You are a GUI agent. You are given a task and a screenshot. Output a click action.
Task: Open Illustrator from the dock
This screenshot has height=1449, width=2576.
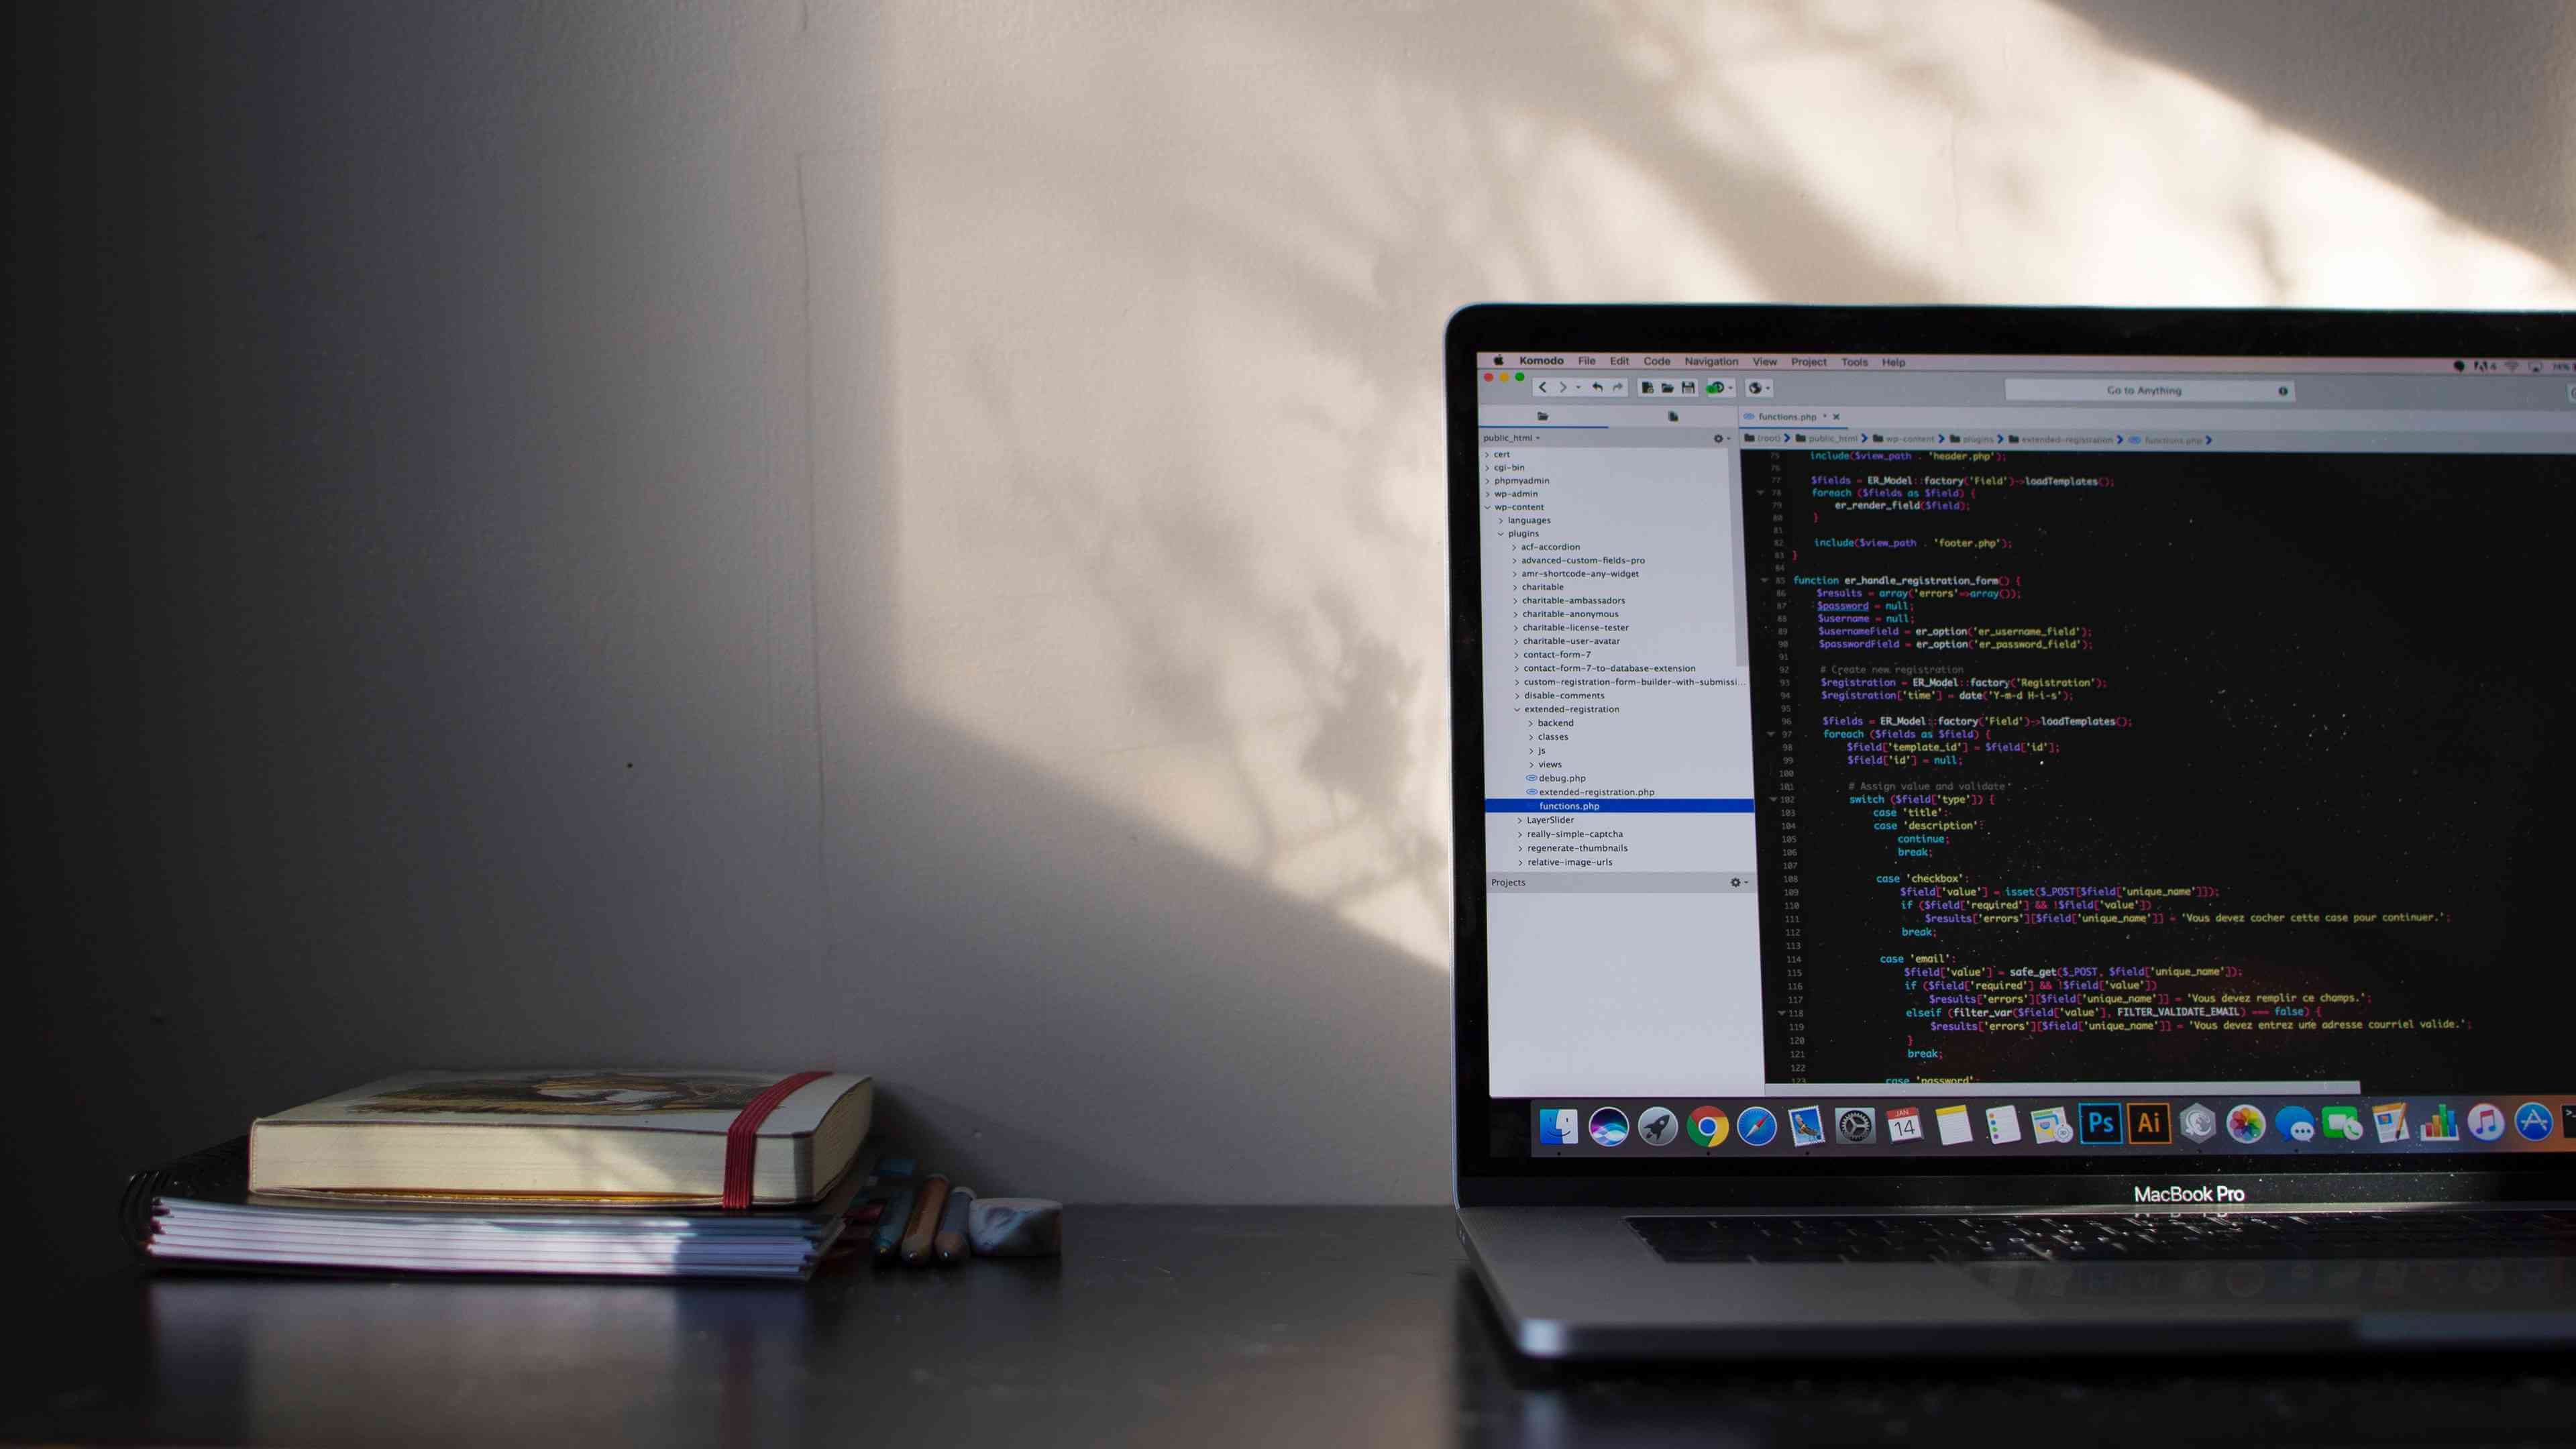tap(2148, 1125)
